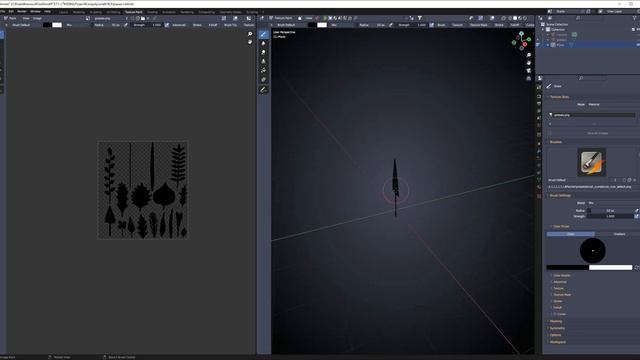This screenshot has width=640, height=360.
Task: Click the Save All Images button
Action: pyautogui.click(x=597, y=133)
